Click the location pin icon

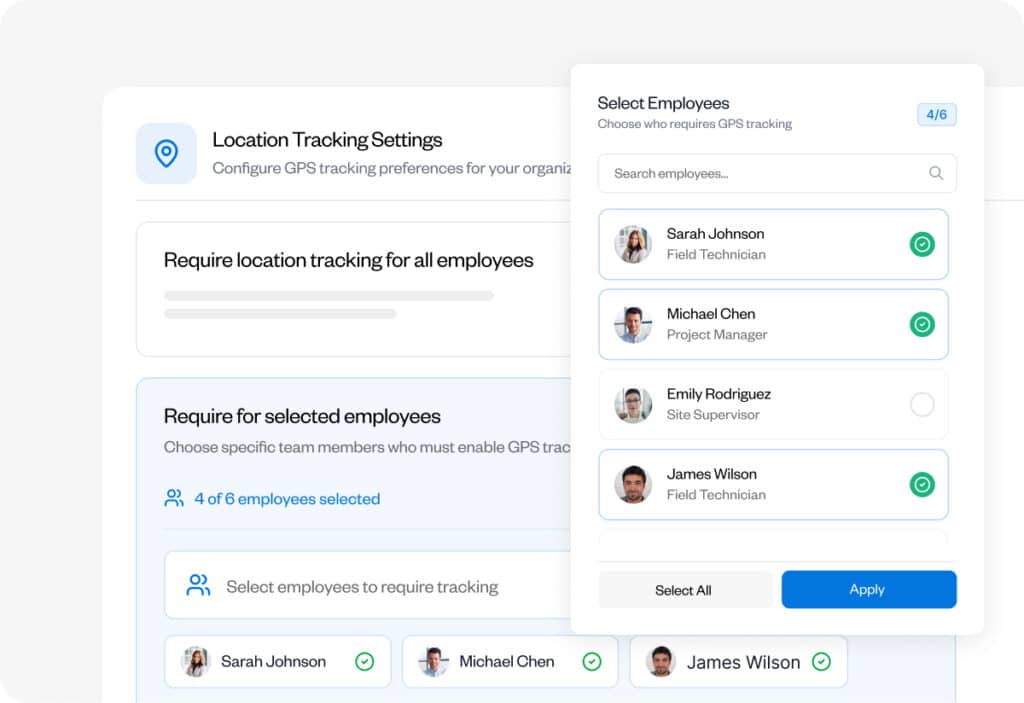(166, 153)
